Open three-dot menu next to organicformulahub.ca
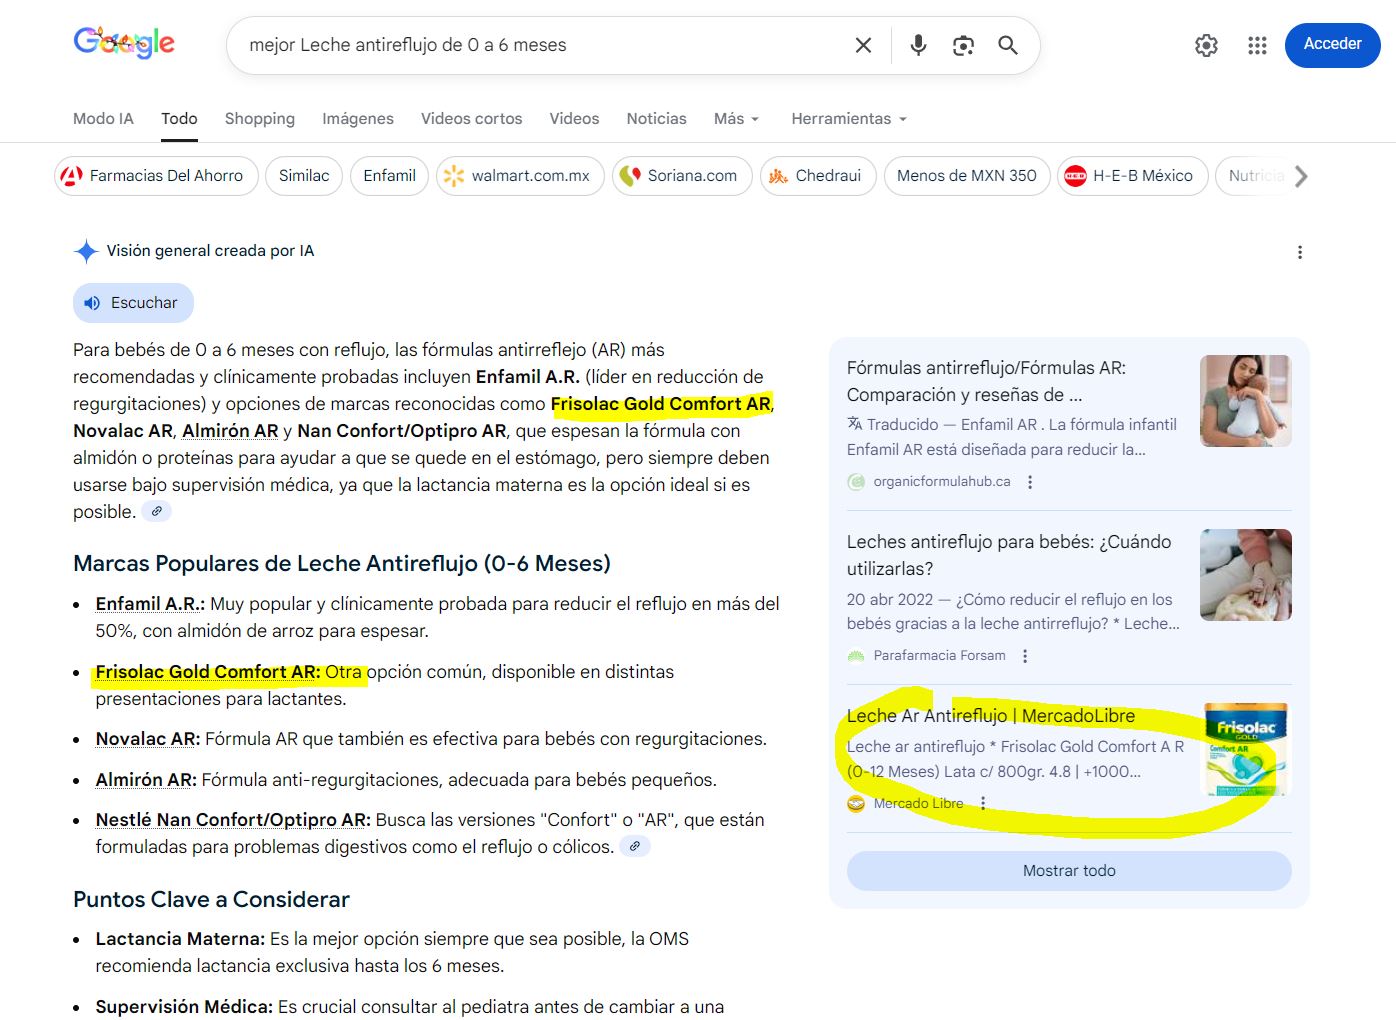 (x=1030, y=482)
